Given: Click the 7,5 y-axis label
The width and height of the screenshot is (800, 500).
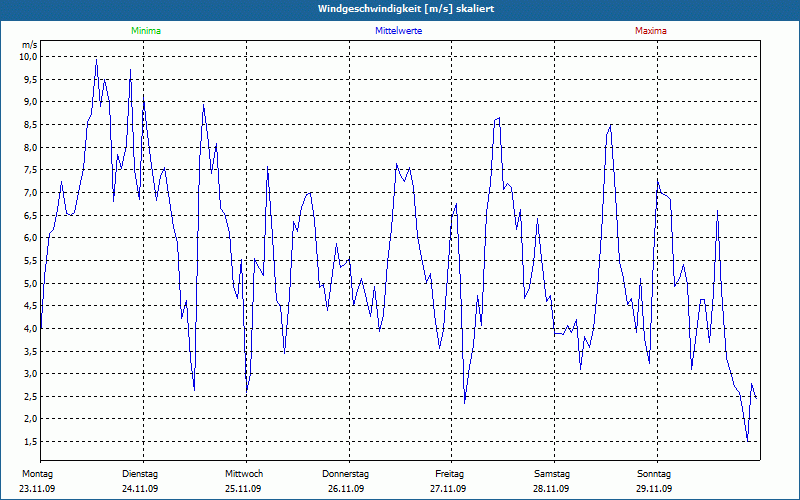Looking at the screenshot, I should tap(31, 170).
